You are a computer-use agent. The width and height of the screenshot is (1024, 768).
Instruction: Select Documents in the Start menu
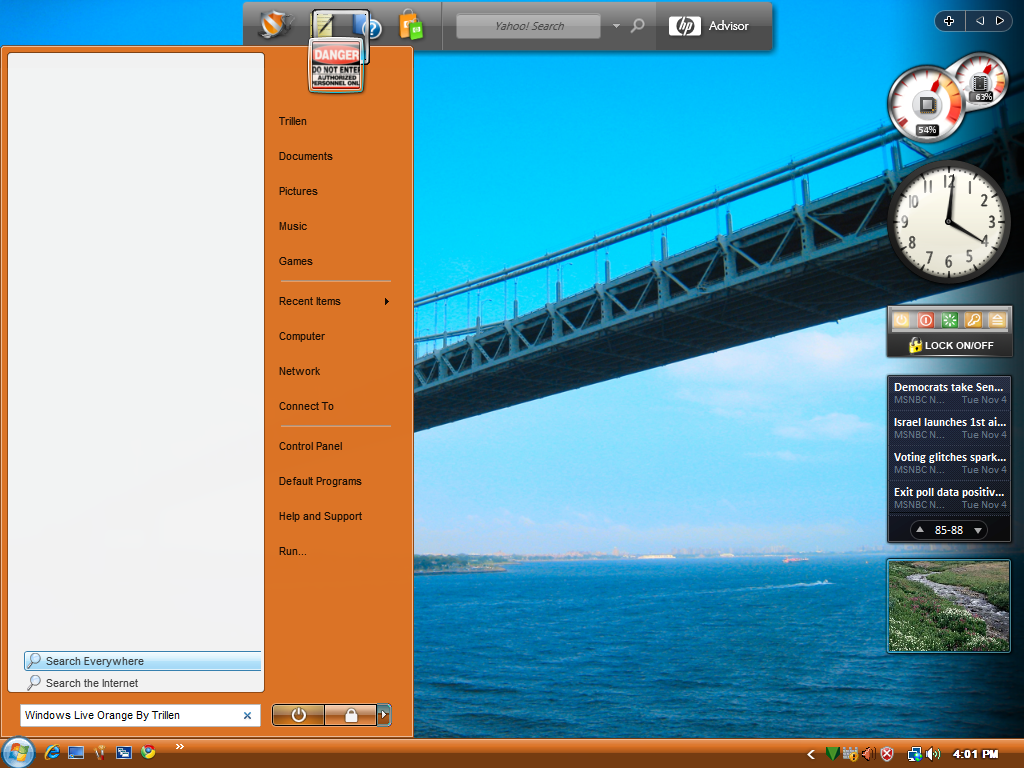pos(305,156)
